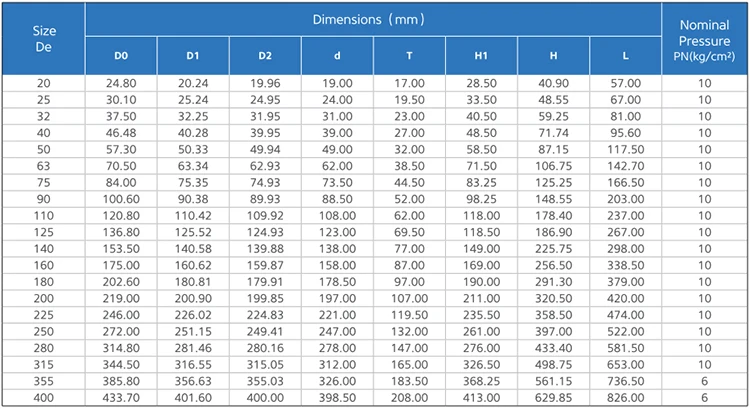Click the H value 629.85

(x=553, y=398)
